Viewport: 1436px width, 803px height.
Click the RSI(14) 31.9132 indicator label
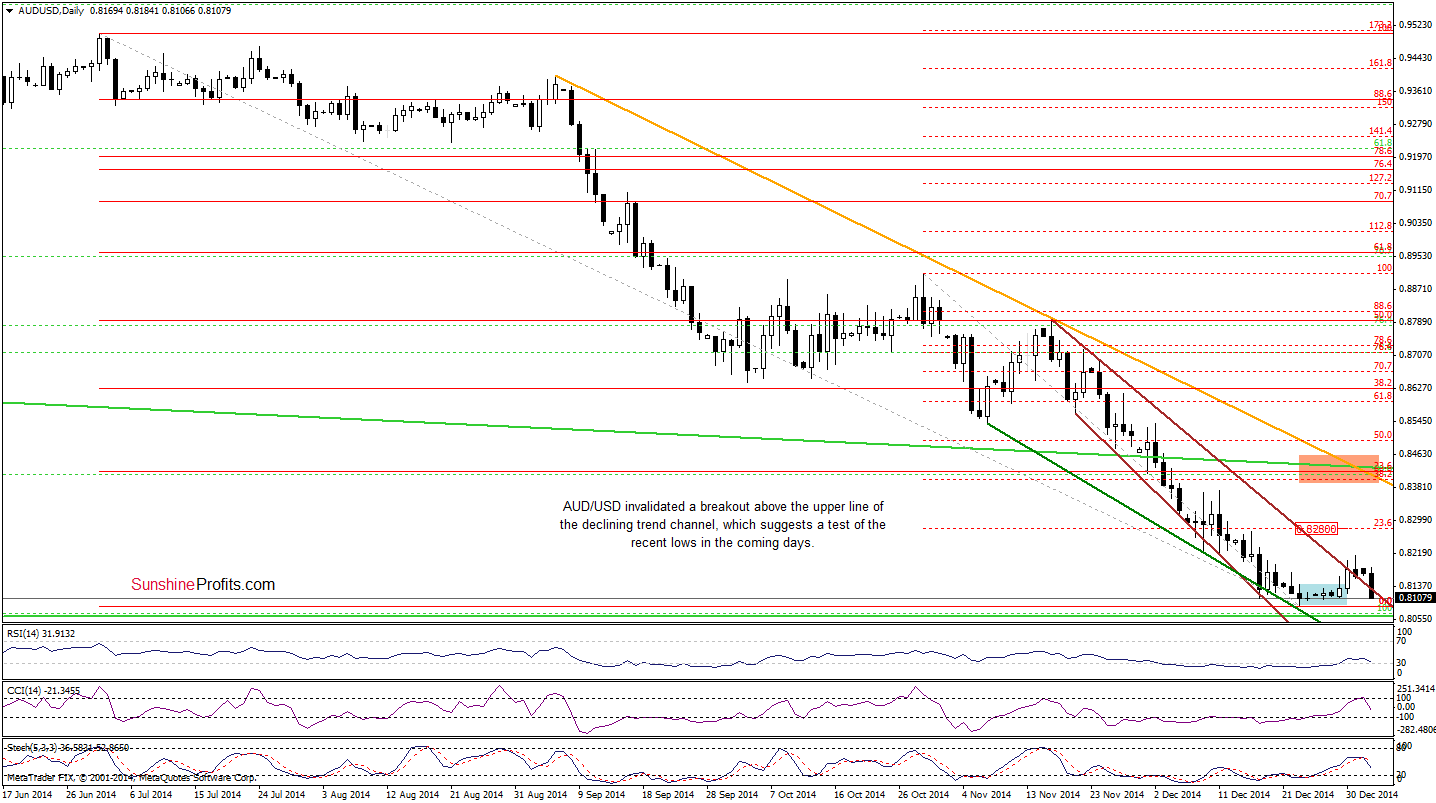pyautogui.click(x=41, y=632)
